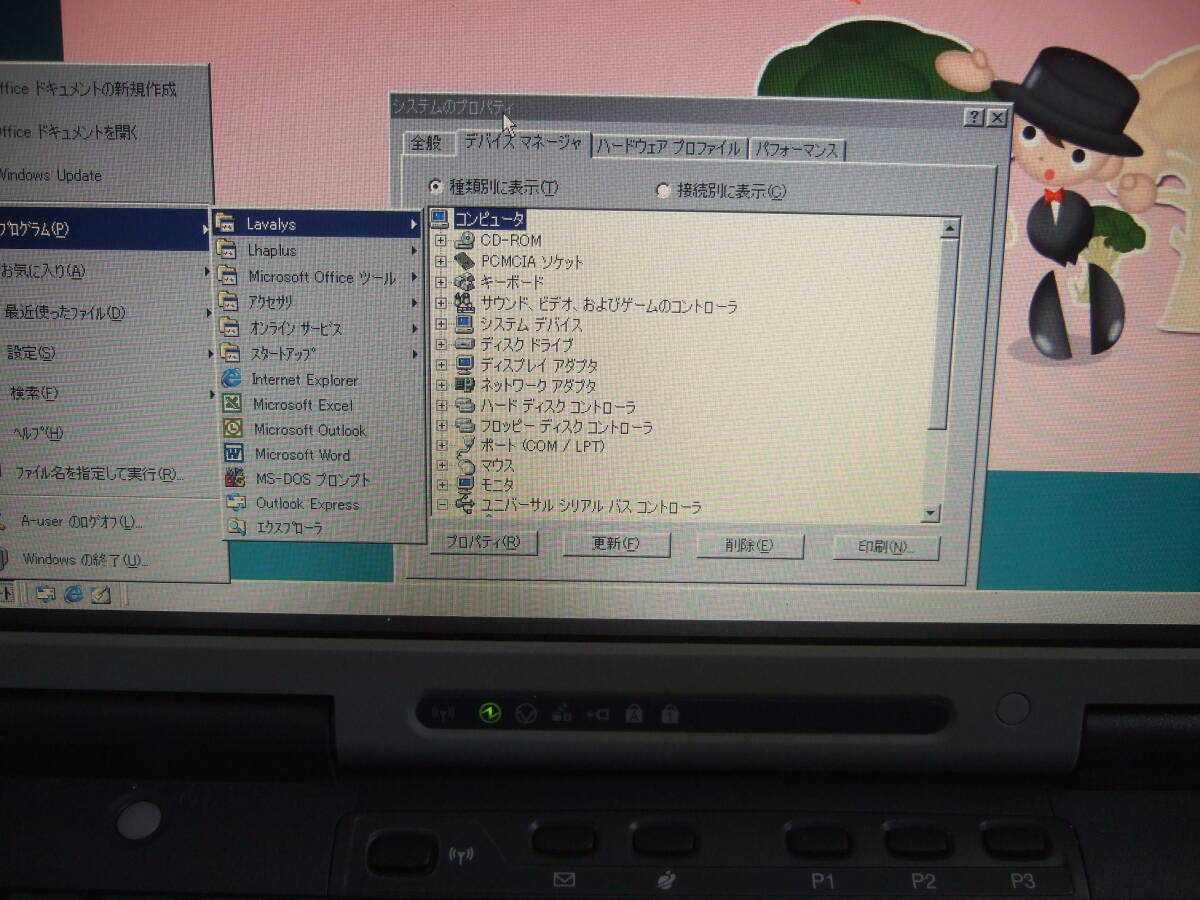This screenshot has height=900, width=1200.
Task: Expand the ディスプレイ アダプタ tree node
Action: (441, 365)
